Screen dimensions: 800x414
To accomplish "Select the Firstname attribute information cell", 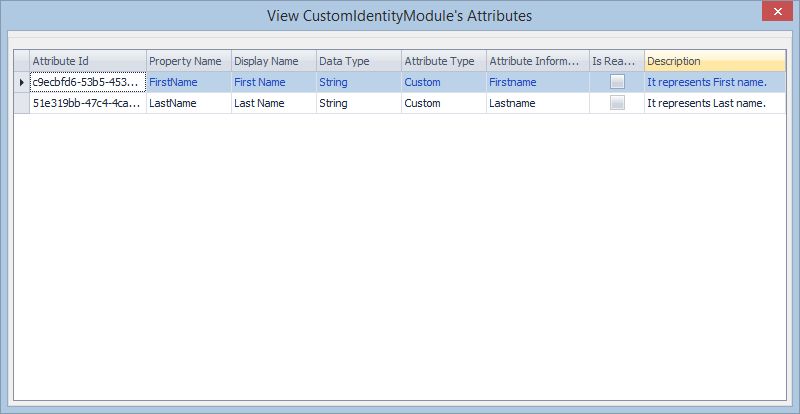I will coord(538,82).
